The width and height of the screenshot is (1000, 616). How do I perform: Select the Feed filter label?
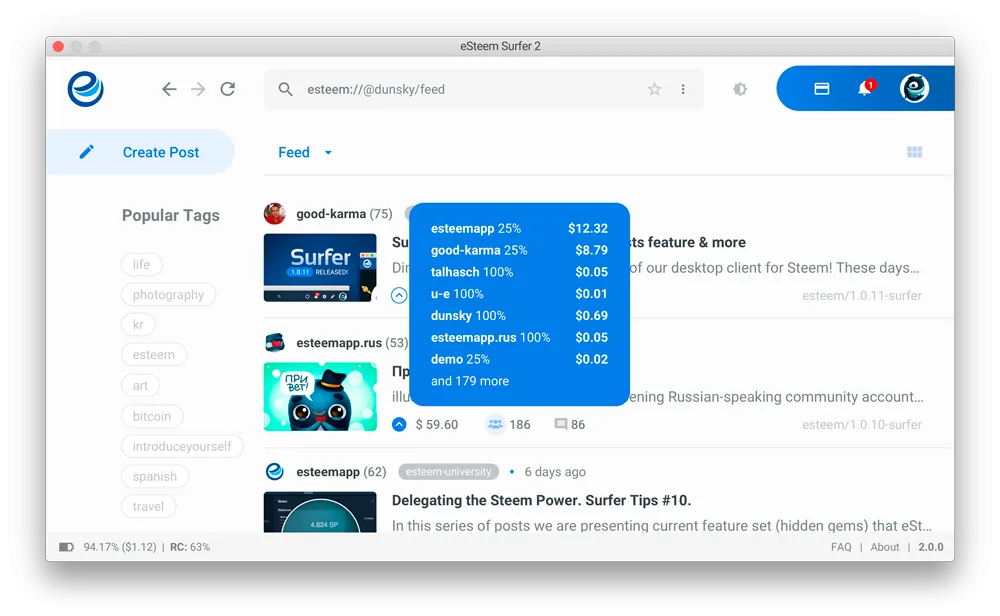[x=294, y=152]
